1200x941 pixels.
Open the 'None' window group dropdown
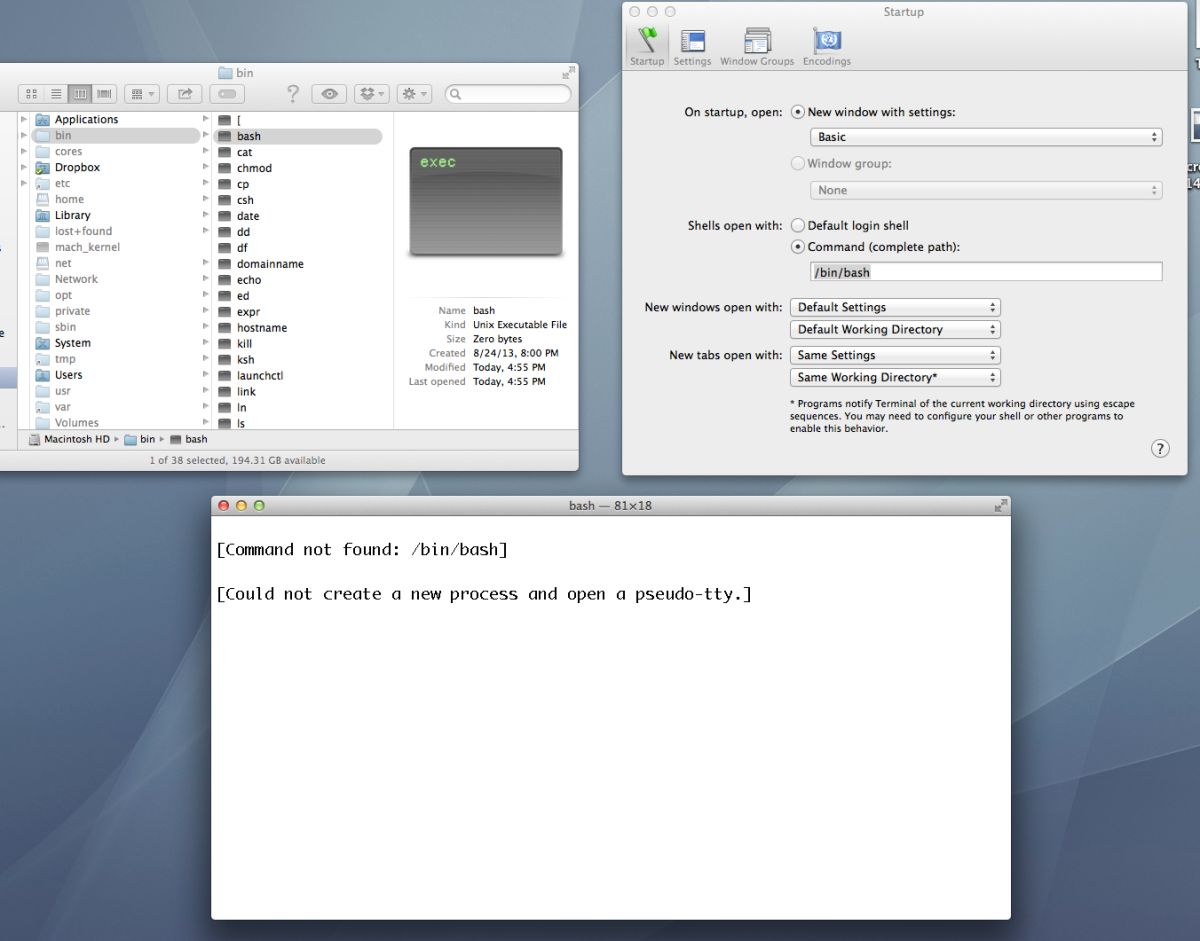[986, 190]
